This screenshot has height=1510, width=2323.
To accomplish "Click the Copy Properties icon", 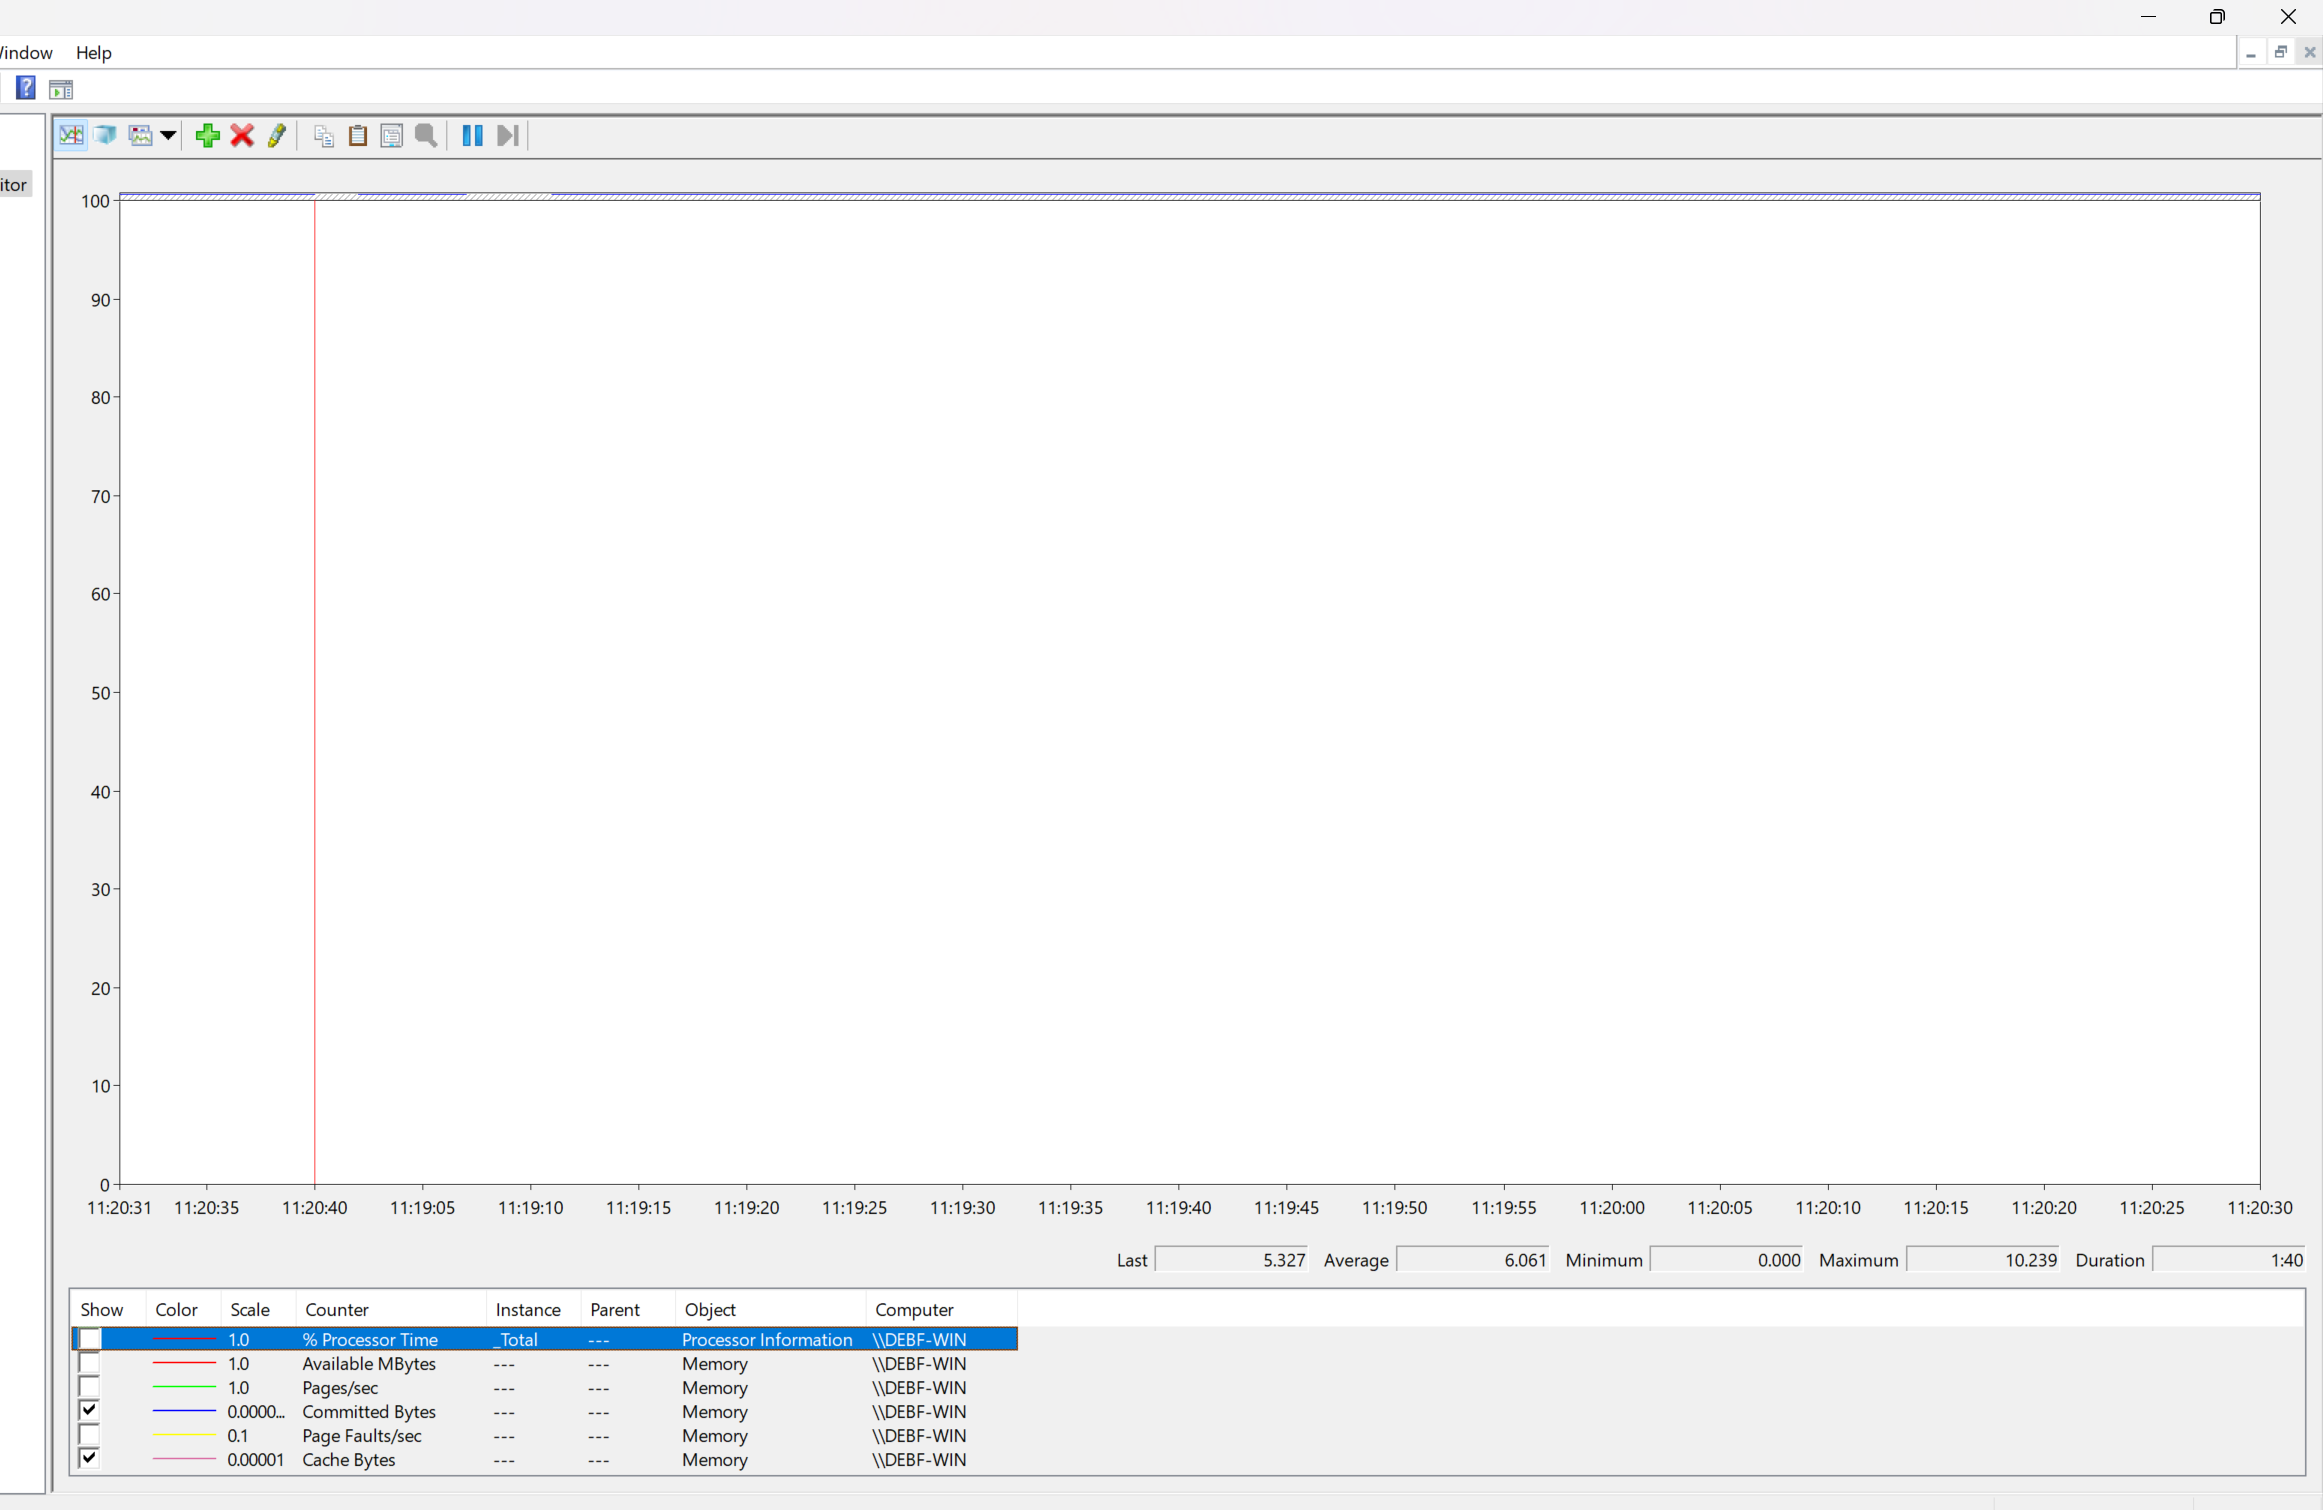I will click(x=323, y=136).
